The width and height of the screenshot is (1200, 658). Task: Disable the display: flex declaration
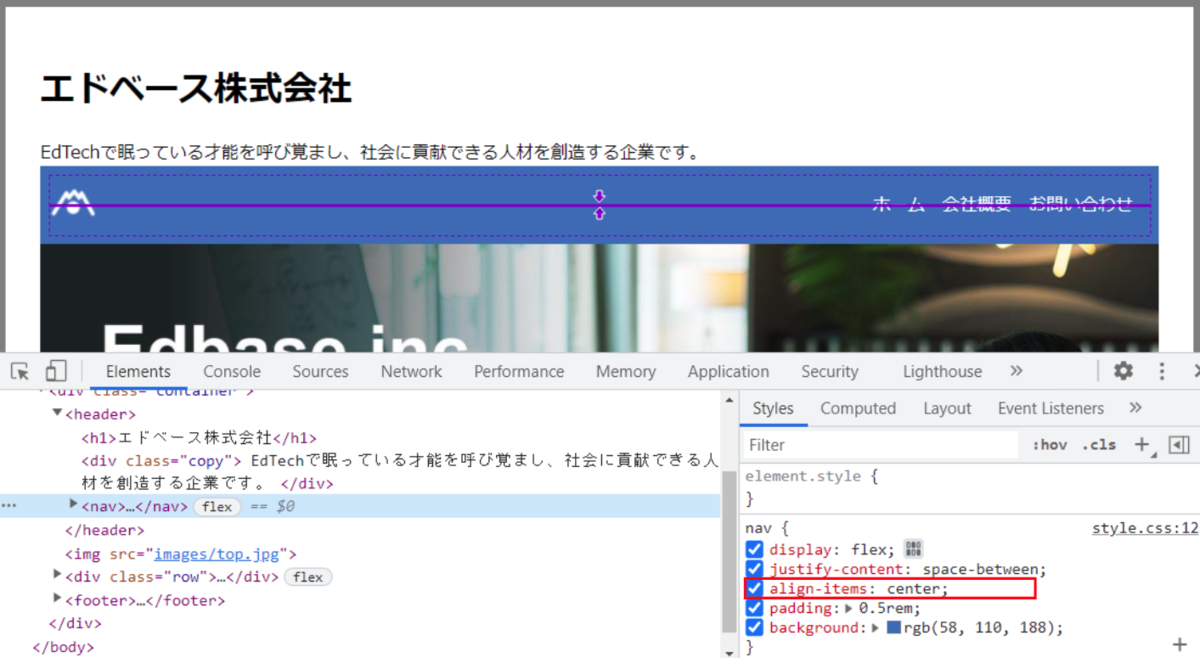(755, 549)
